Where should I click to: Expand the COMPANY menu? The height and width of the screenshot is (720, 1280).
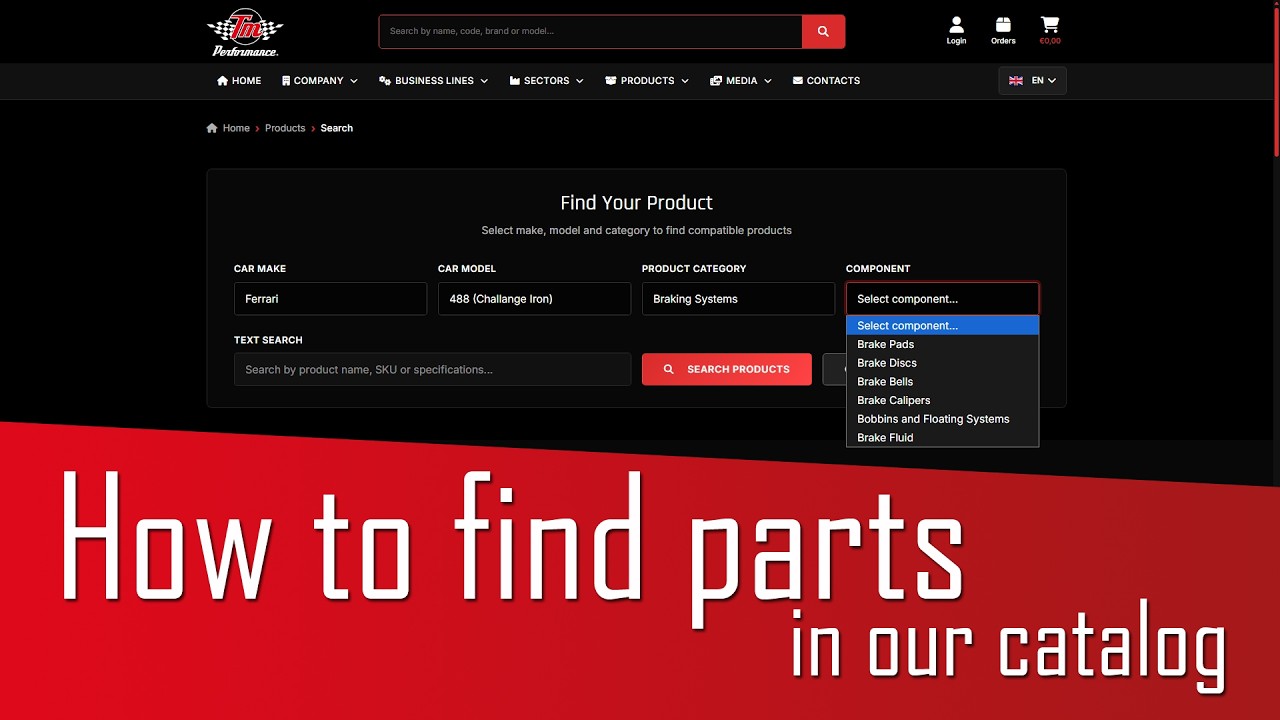320,81
